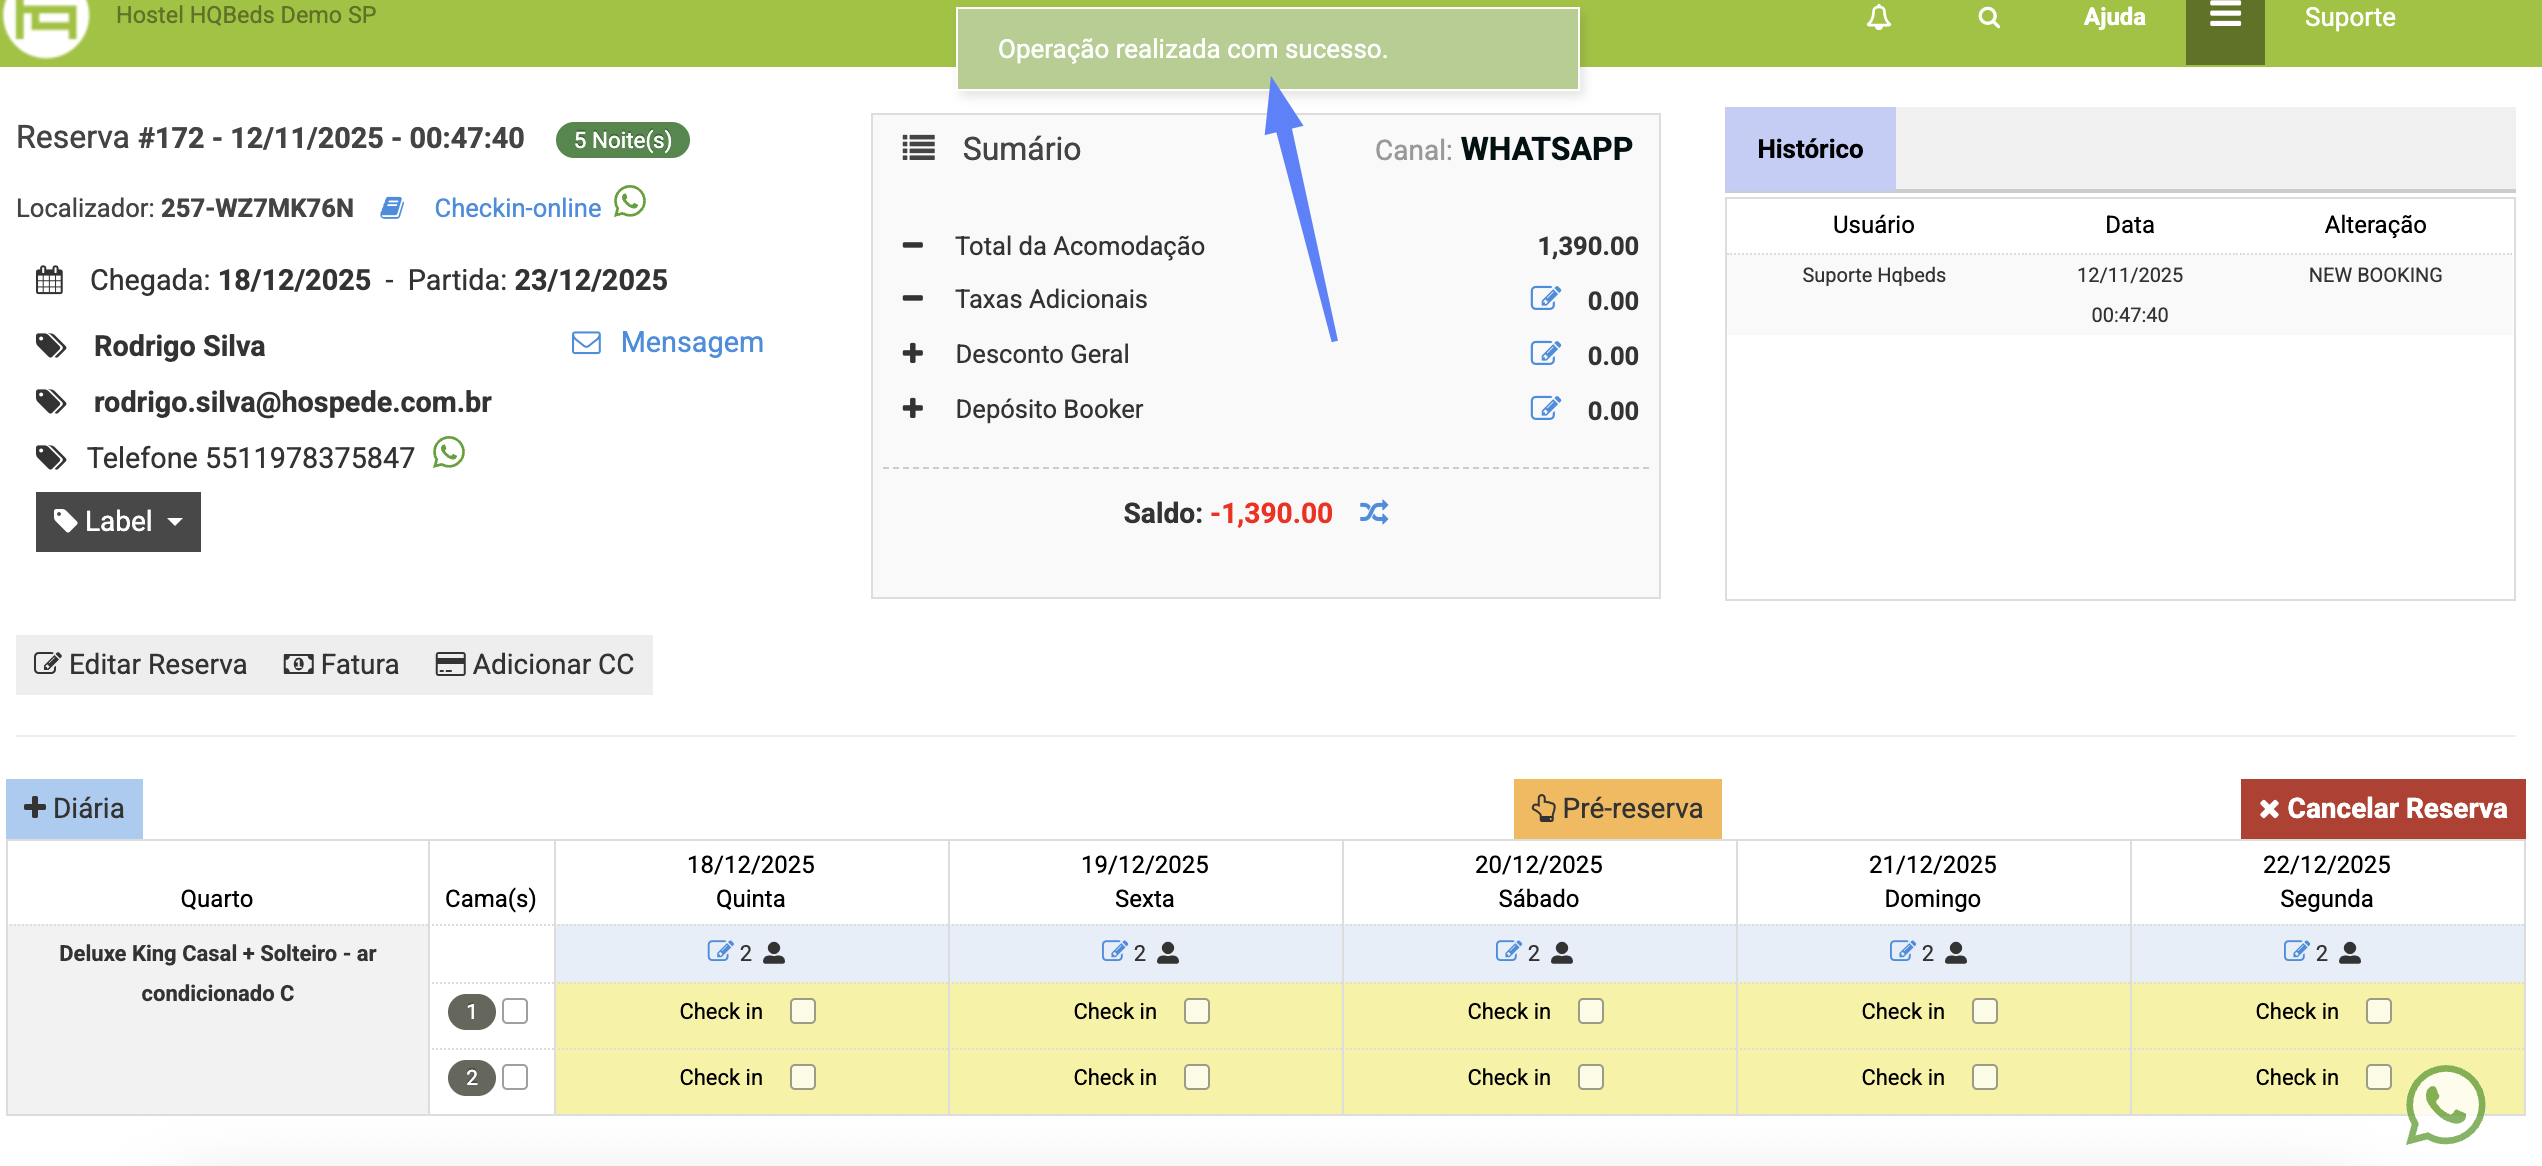Edit Desconto Geral value icon
This screenshot has height=1166, width=2542.
[1544, 354]
